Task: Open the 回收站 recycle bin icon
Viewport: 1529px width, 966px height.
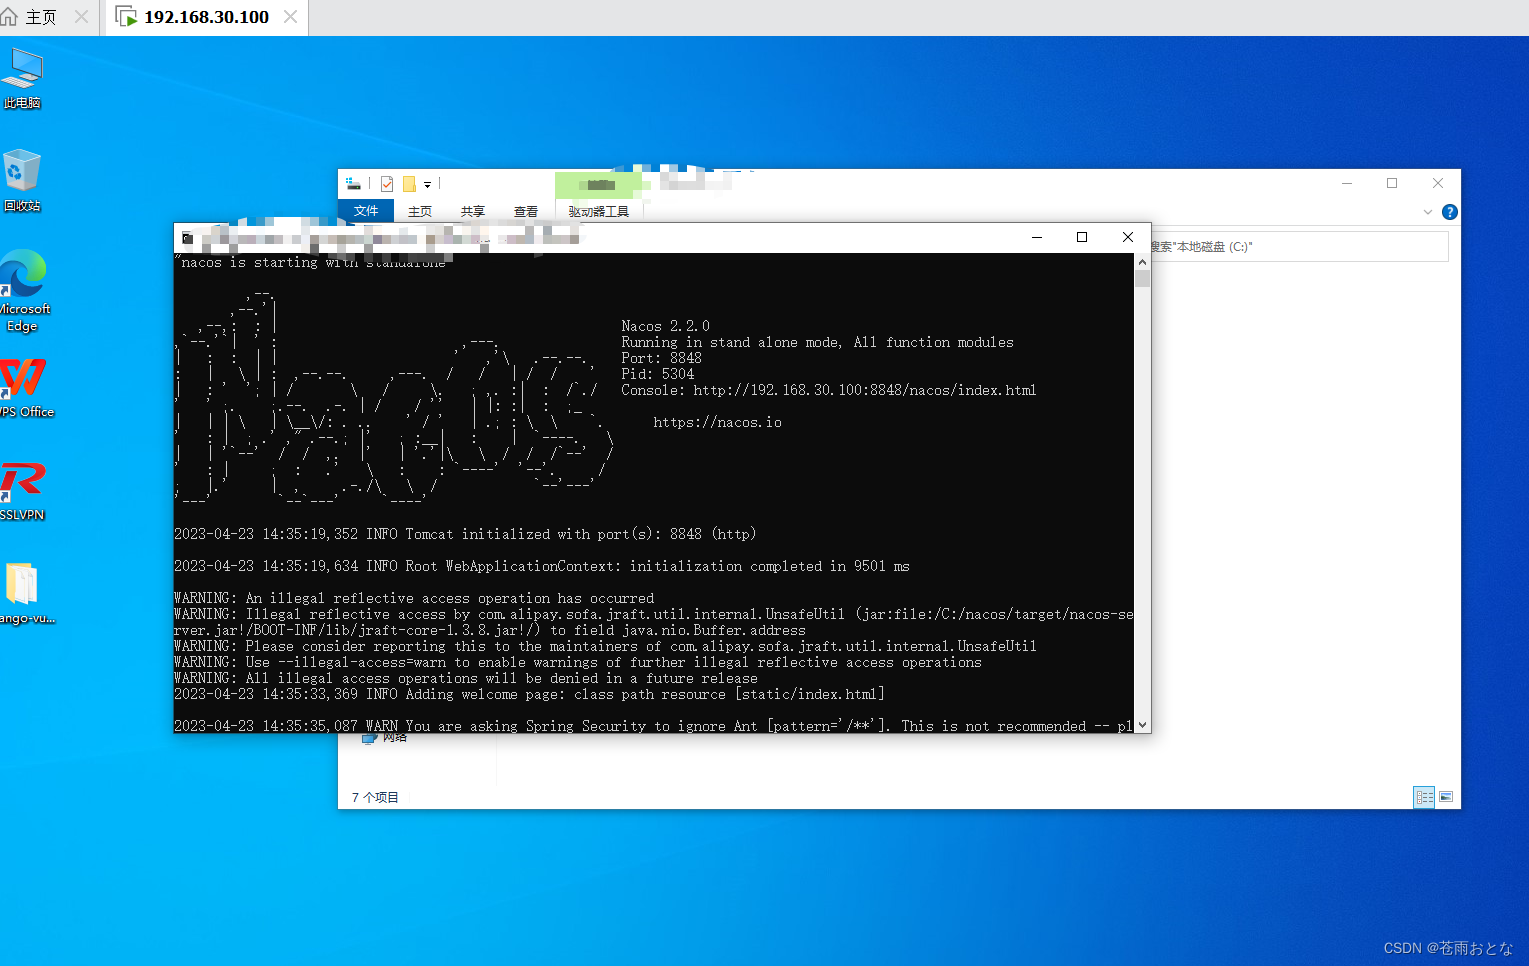Action: click(22, 181)
